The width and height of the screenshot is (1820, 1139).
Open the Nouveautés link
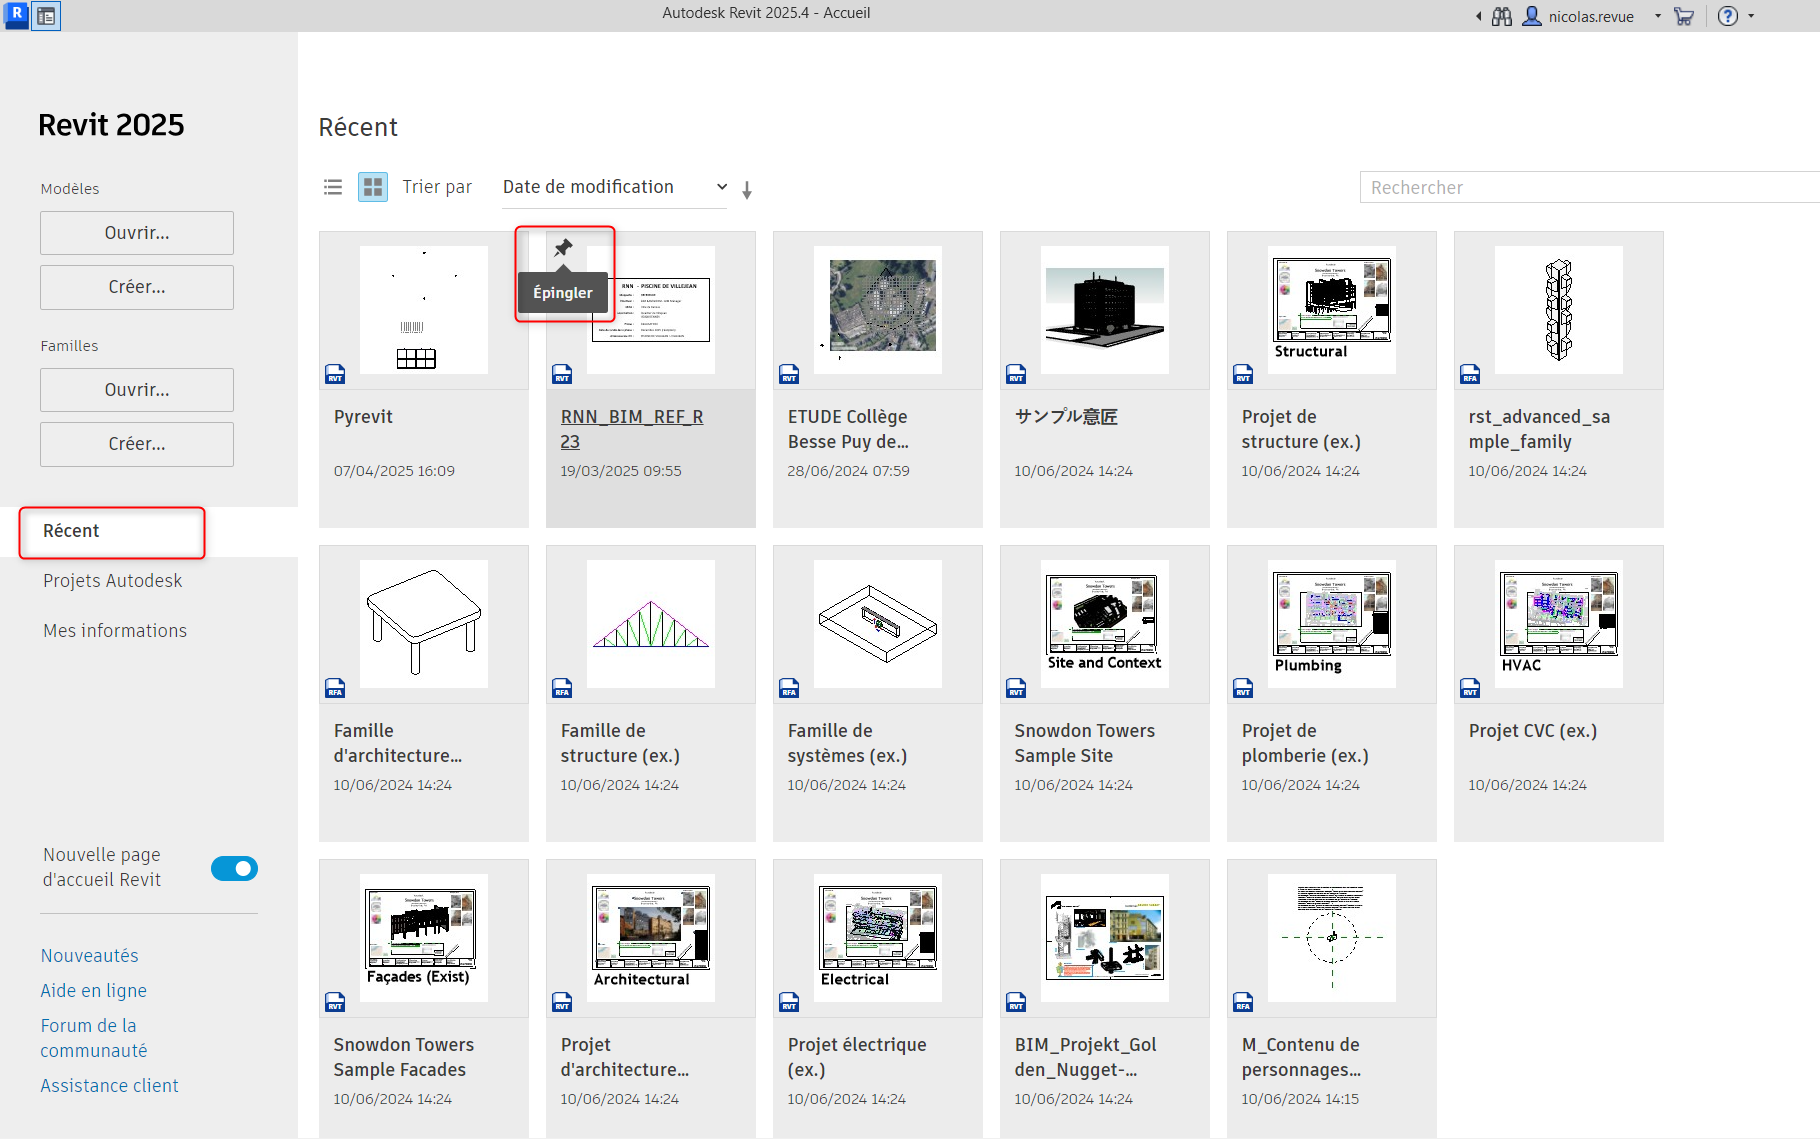pos(89,956)
